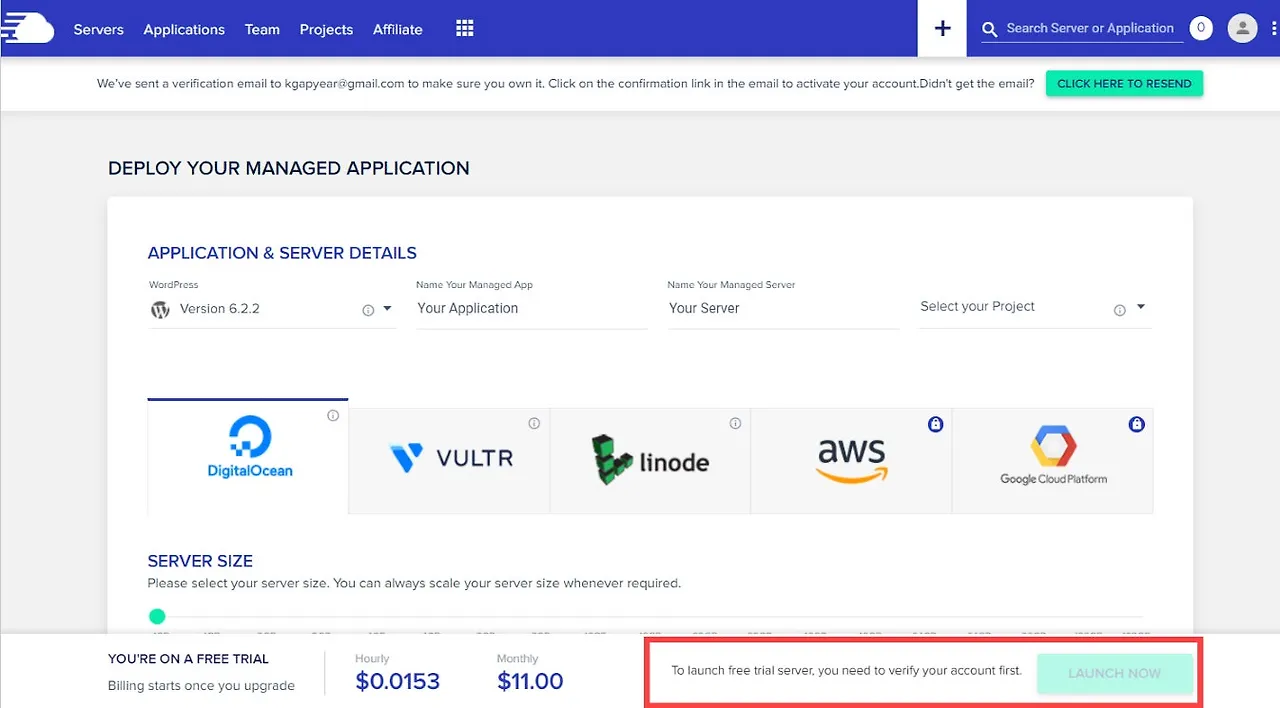Click Click Here To Resend button
This screenshot has height=708, width=1280.
1124,83
